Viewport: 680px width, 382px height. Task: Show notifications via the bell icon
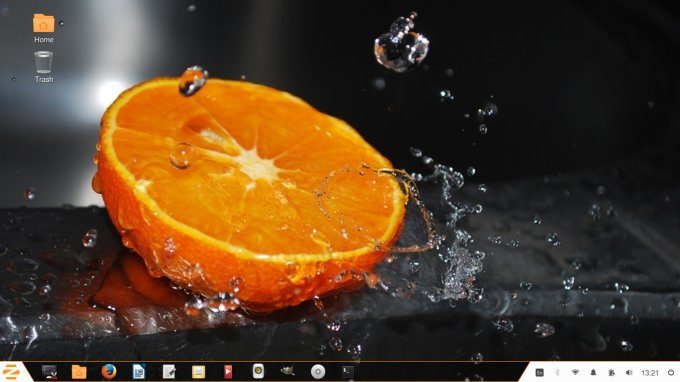pyautogui.click(x=593, y=372)
